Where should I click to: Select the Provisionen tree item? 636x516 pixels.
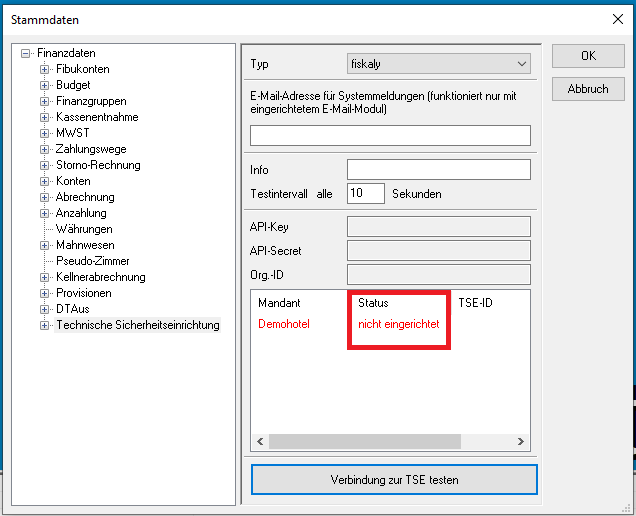click(84, 293)
